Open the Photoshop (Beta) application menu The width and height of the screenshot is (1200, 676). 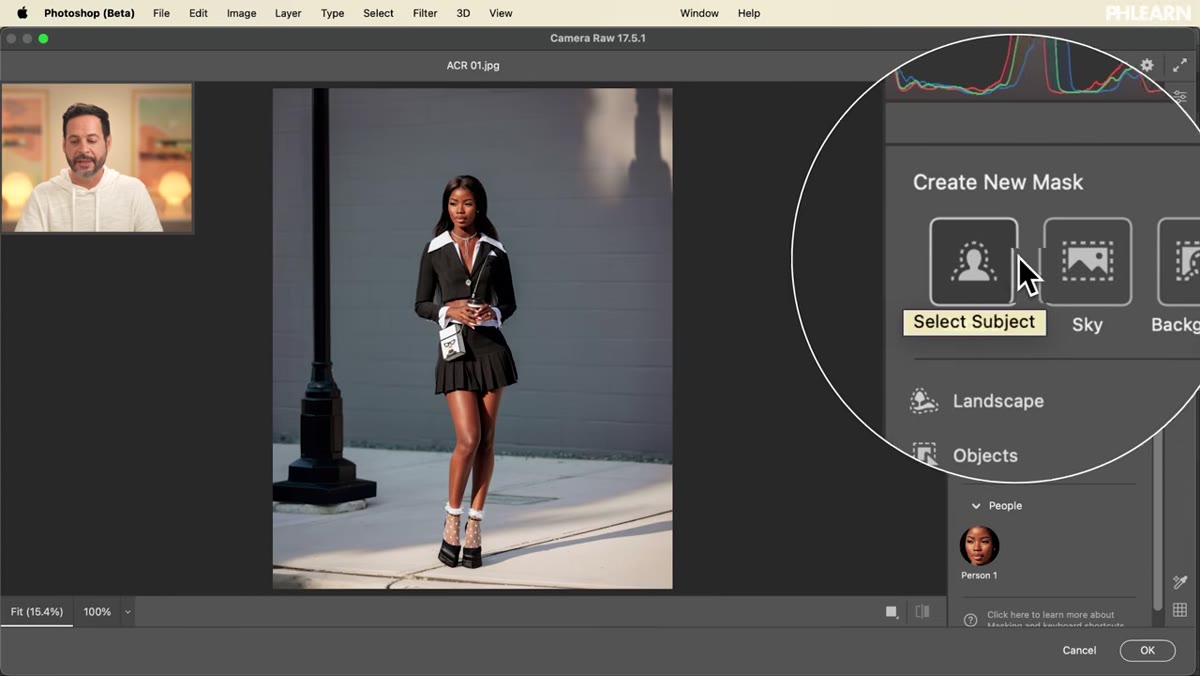(x=89, y=13)
